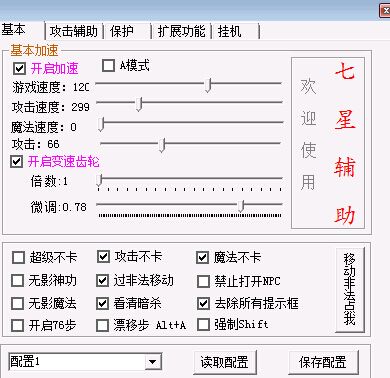This screenshot has height=378, width=390.
Task: Check the 漂移步 Alt+A option
Action: pyautogui.click(x=102, y=325)
